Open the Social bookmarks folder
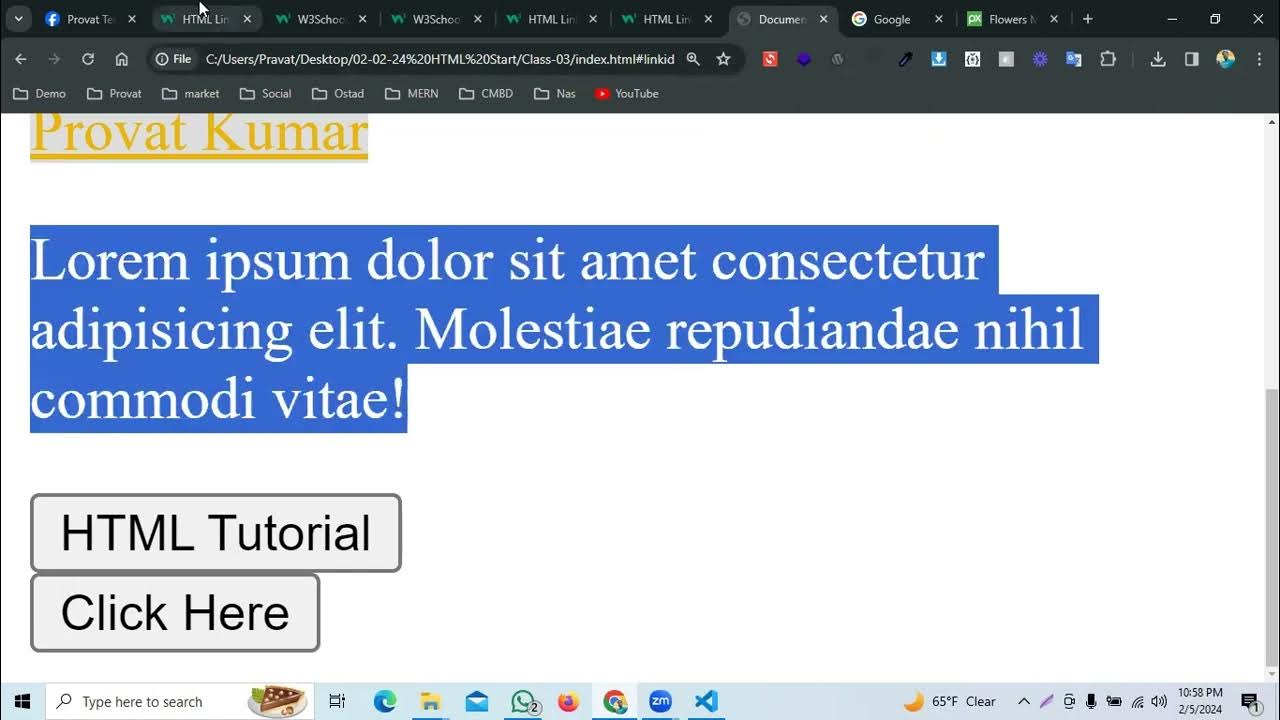 point(266,93)
